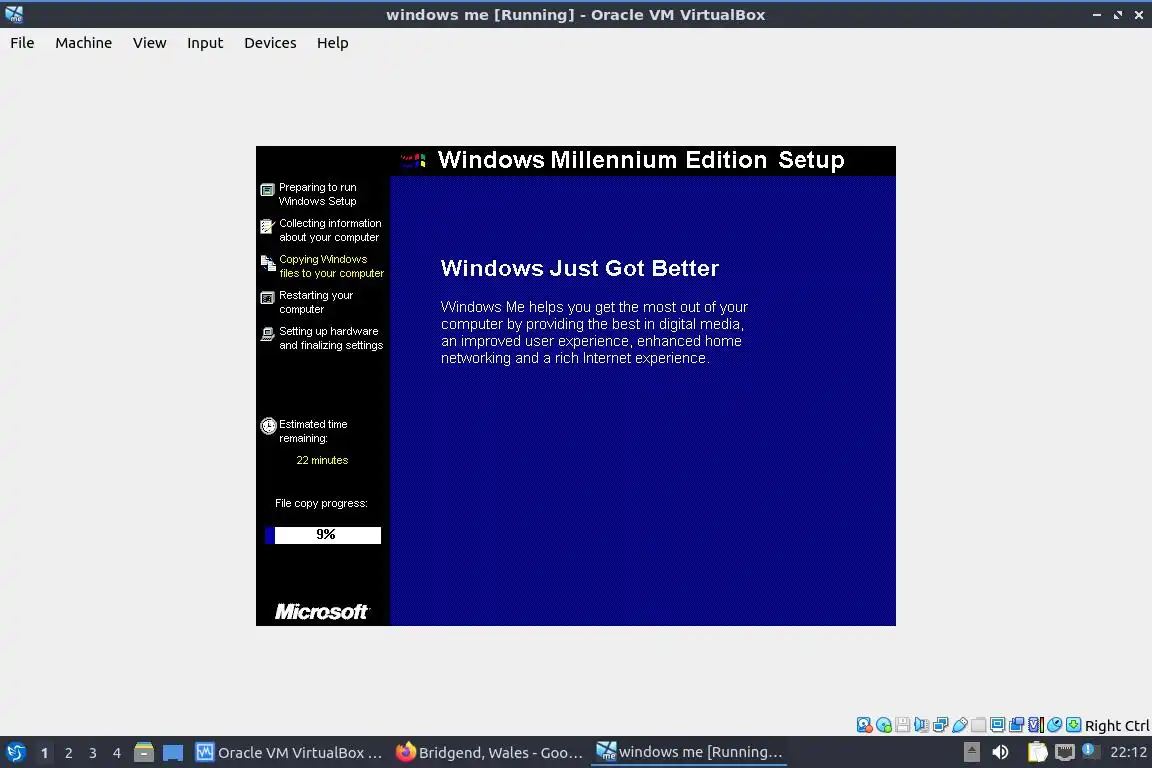Switch to Oracle VM VirtualBox Manager window
Image resolution: width=1152 pixels, height=768 pixels.
point(289,753)
